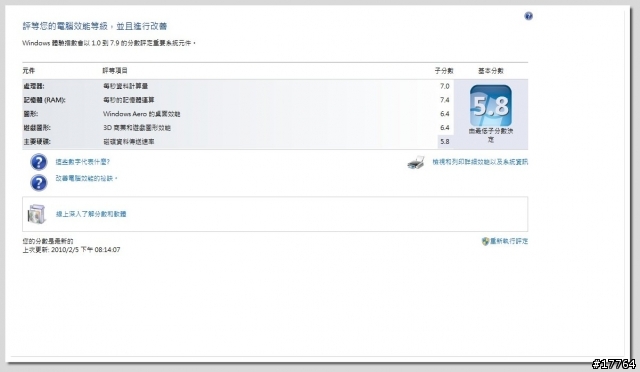Click the software box icon beside 線上深入了解

pyautogui.click(x=36, y=214)
